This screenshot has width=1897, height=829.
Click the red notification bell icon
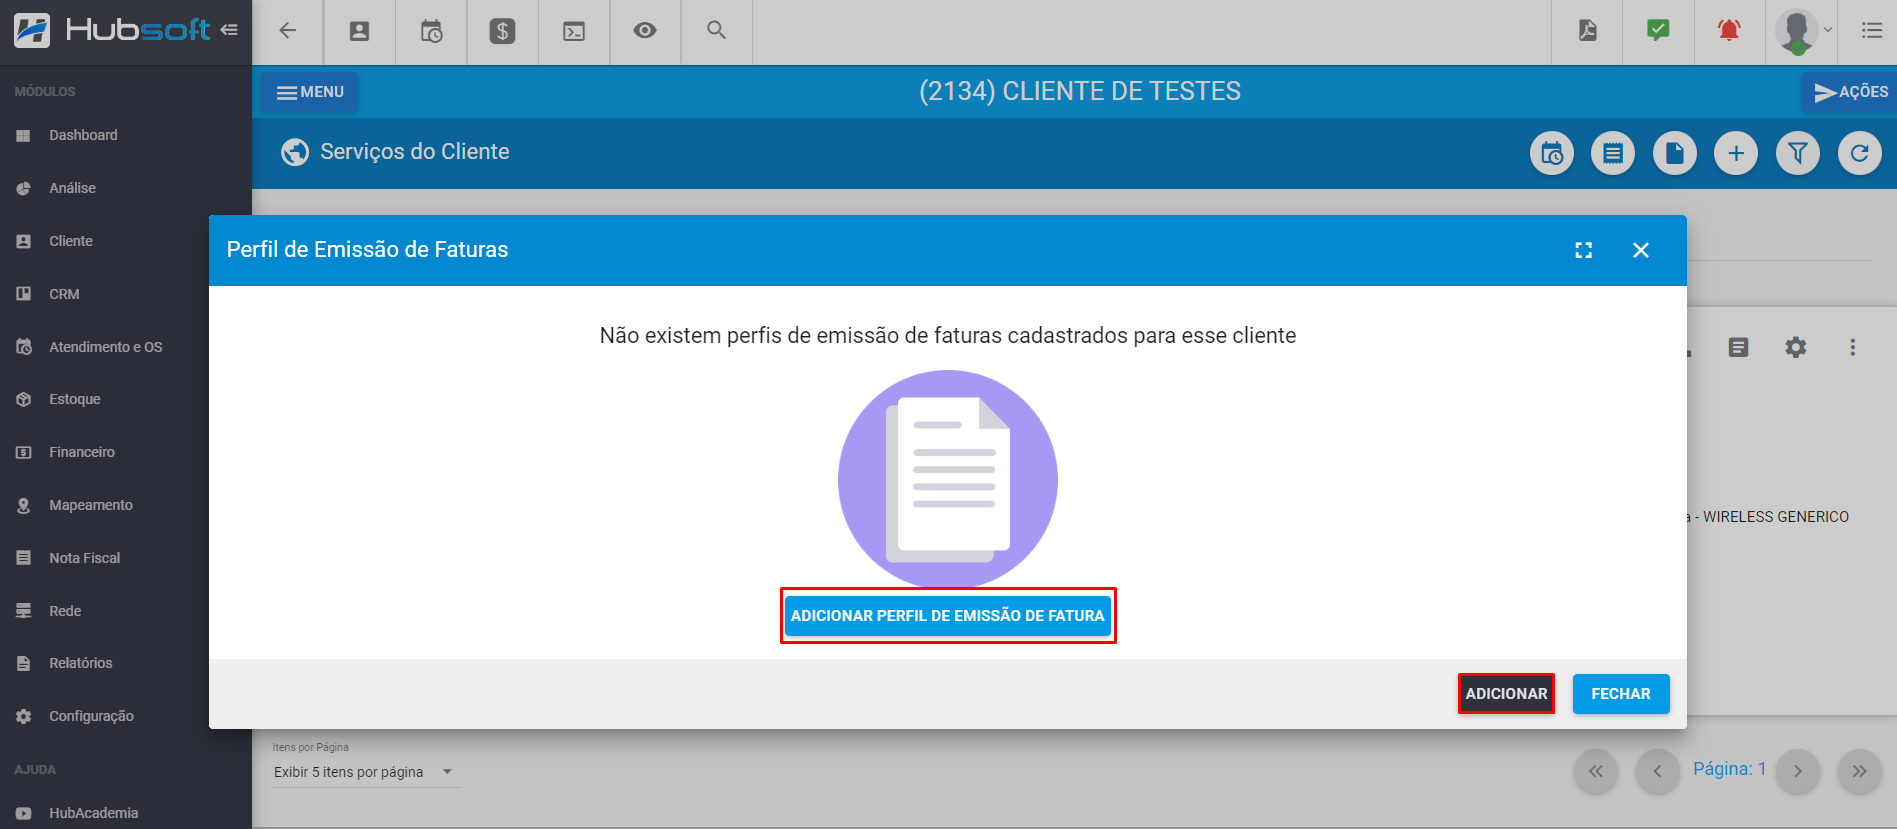(1728, 31)
